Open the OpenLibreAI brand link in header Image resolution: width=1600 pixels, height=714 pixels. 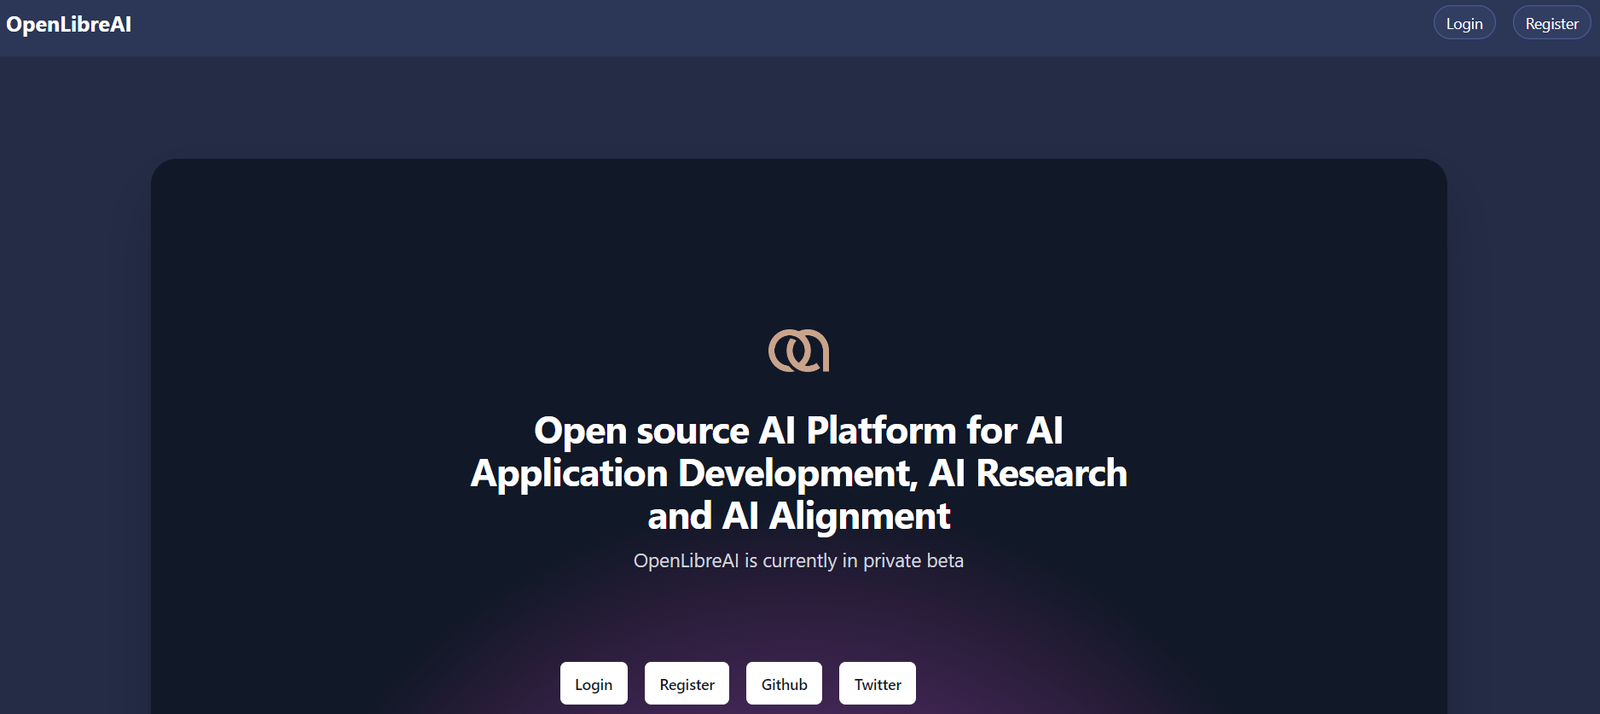point(69,25)
